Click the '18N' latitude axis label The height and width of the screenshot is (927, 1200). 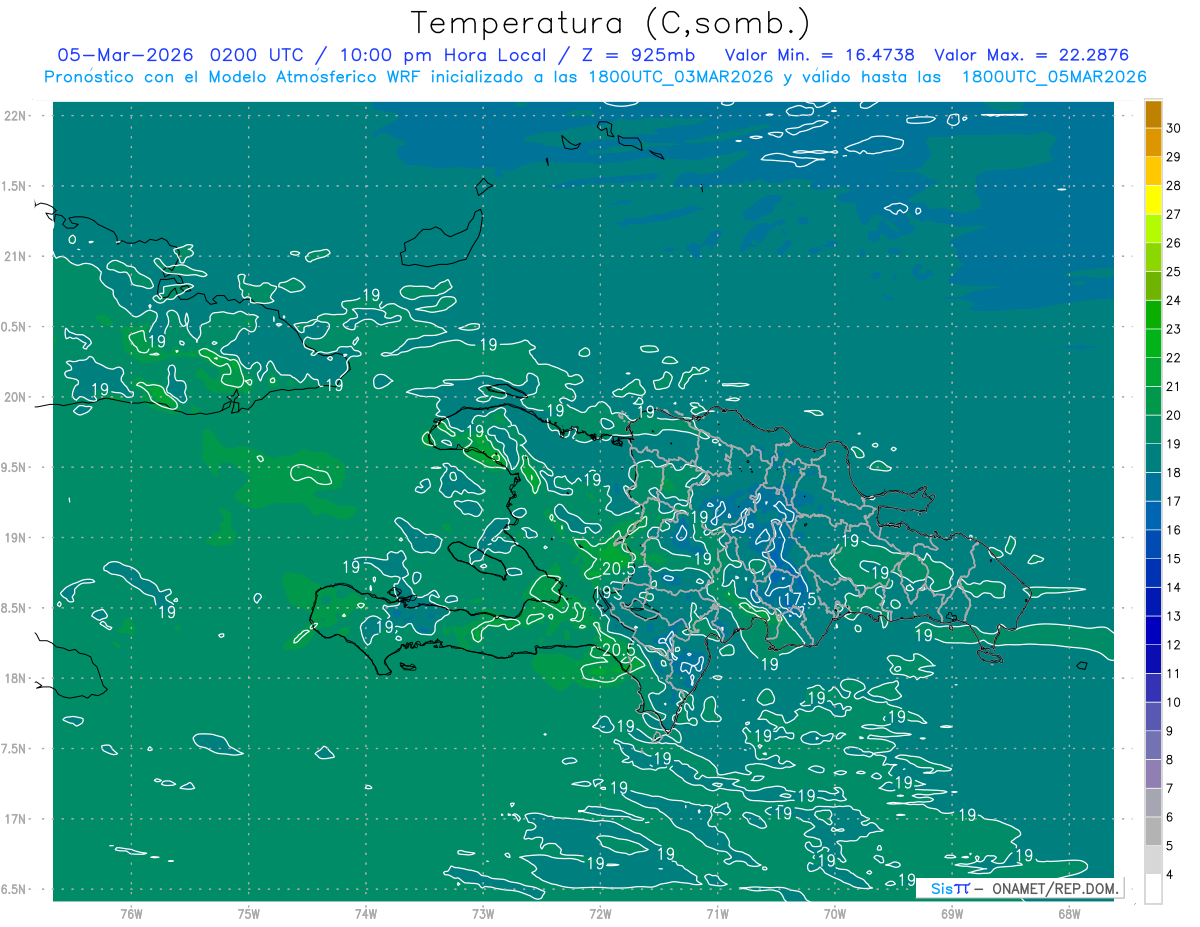[16, 679]
